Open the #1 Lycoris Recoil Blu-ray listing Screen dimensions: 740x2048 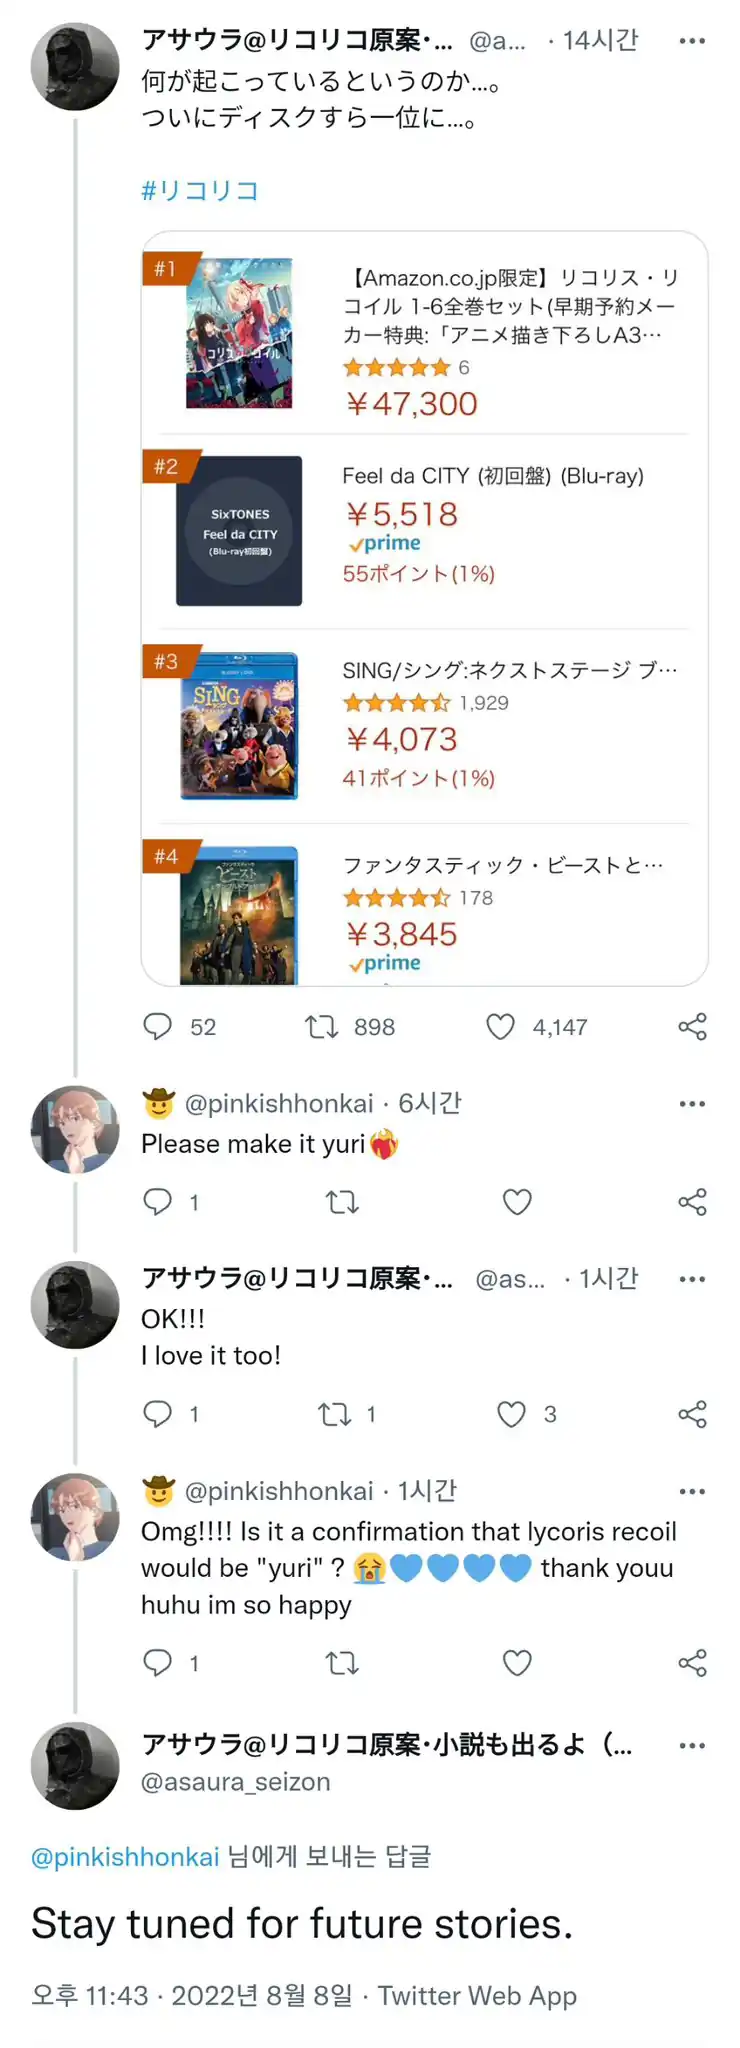tap(509, 306)
